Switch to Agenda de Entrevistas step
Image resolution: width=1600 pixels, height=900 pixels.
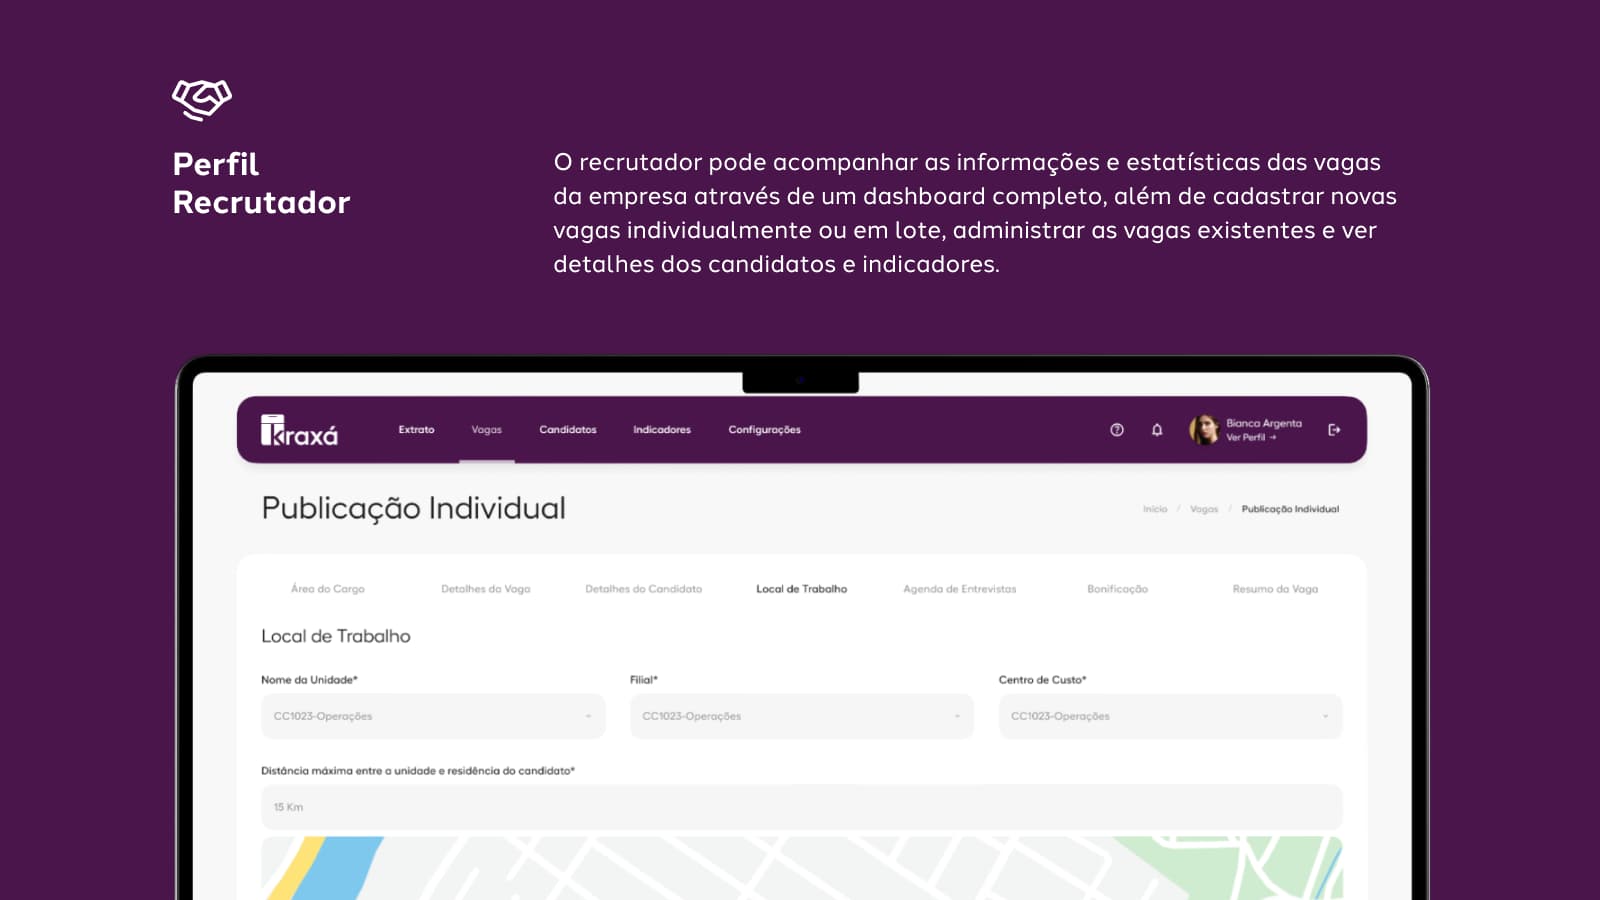[x=960, y=589]
